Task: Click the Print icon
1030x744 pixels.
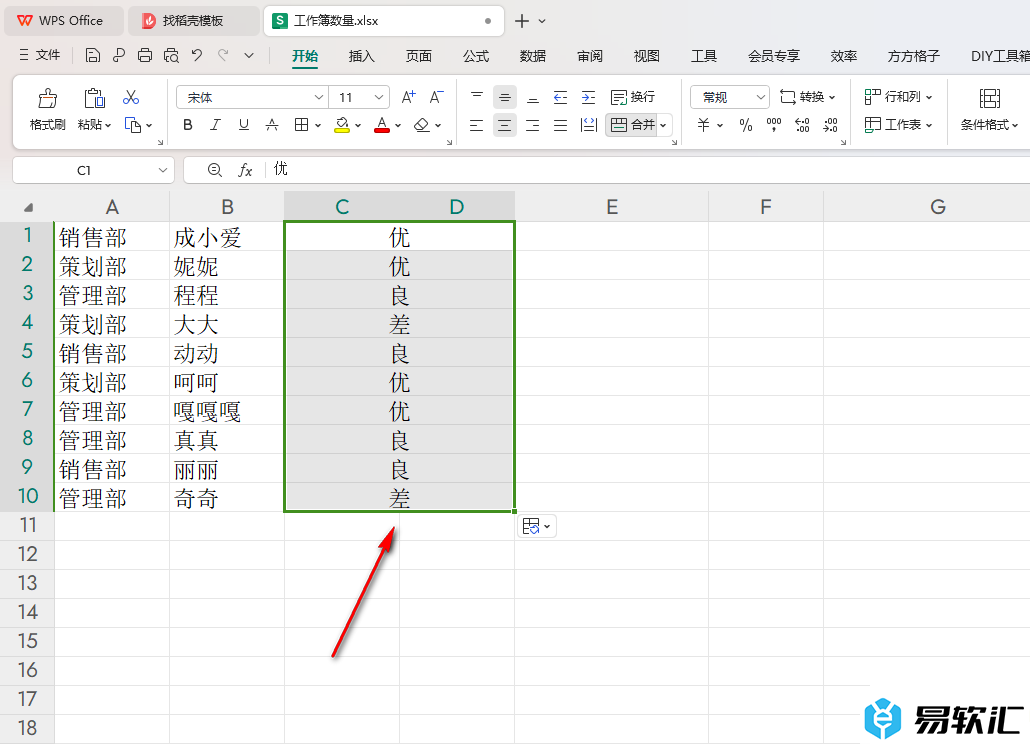Action: coord(145,56)
